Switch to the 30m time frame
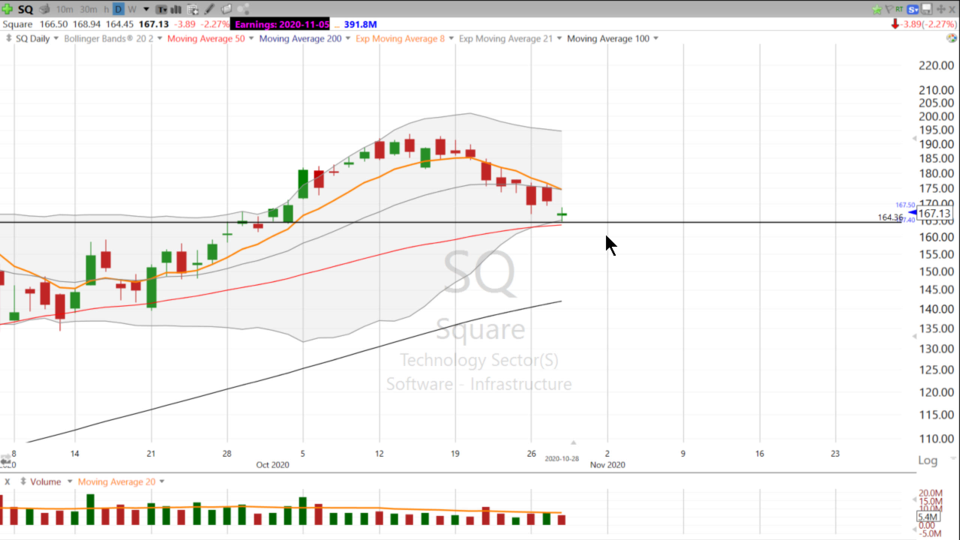960x540 pixels. tap(89, 9)
